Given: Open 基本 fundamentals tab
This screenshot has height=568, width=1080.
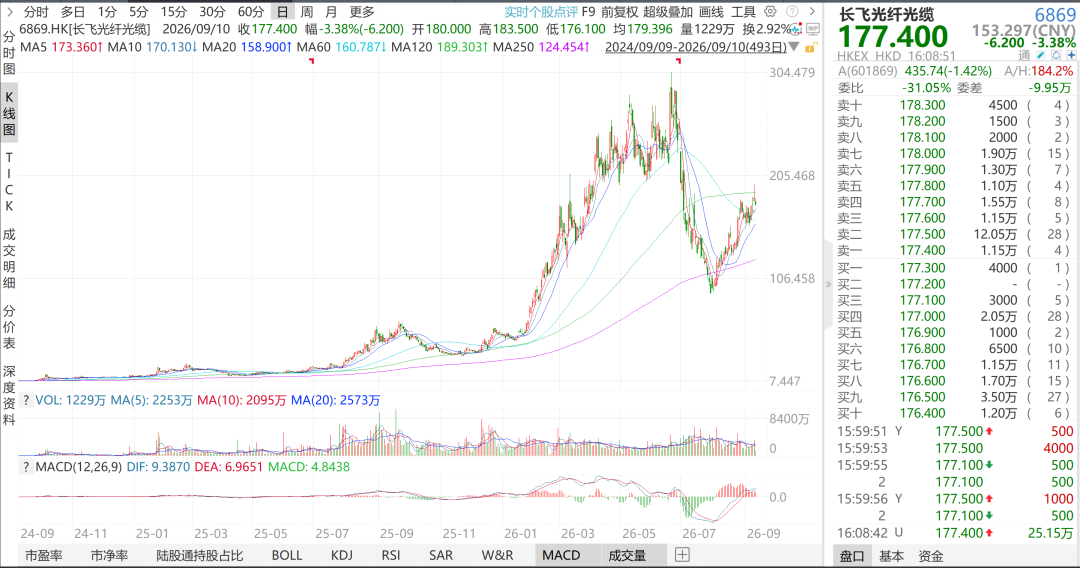Looking at the screenshot, I should click(891, 556).
